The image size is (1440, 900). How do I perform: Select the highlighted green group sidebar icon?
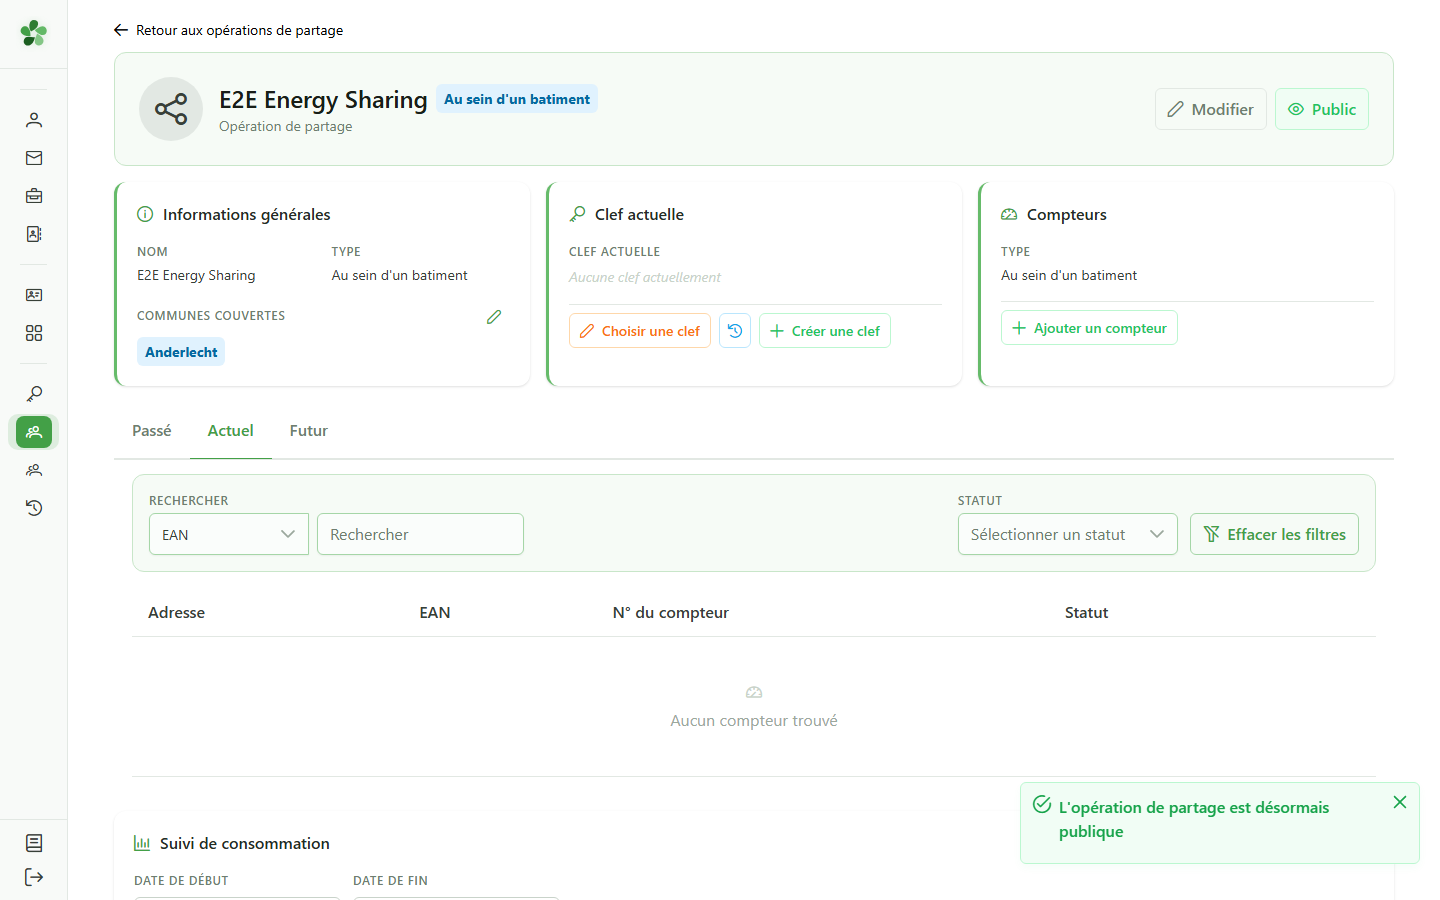[34, 432]
